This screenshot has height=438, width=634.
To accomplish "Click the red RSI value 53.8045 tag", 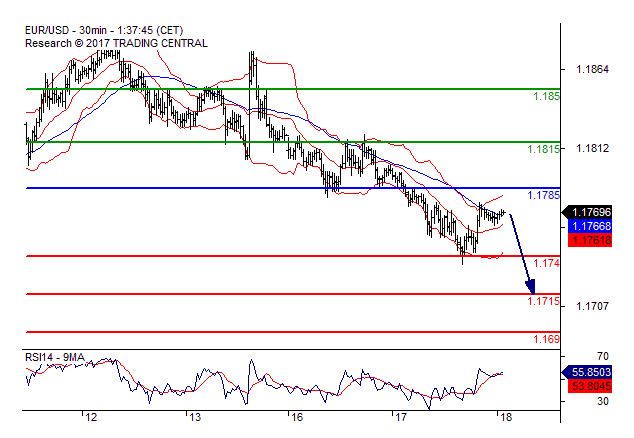I will (x=590, y=386).
